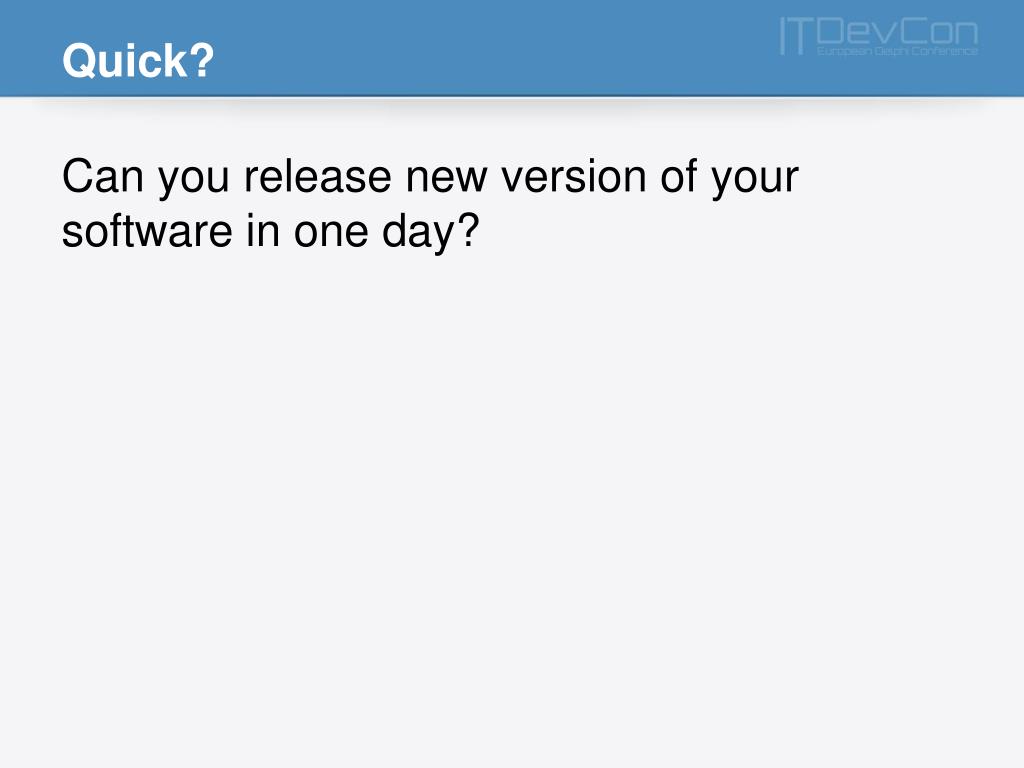Click the question mark in "Quick?"
Viewport: 1024px width, 768px height.
point(203,61)
